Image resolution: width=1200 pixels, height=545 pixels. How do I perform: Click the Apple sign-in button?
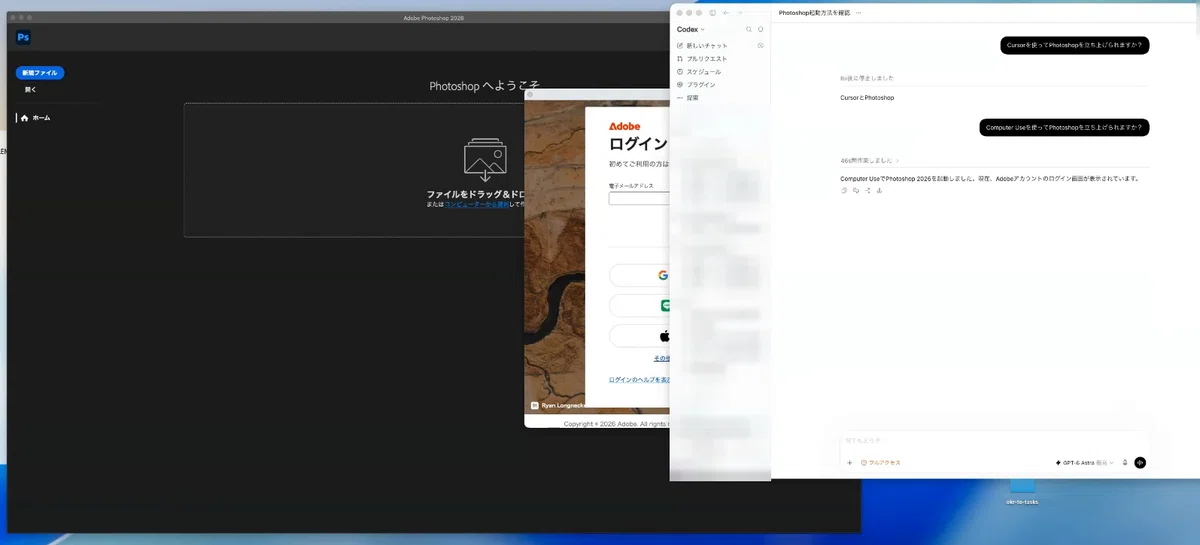click(640, 336)
